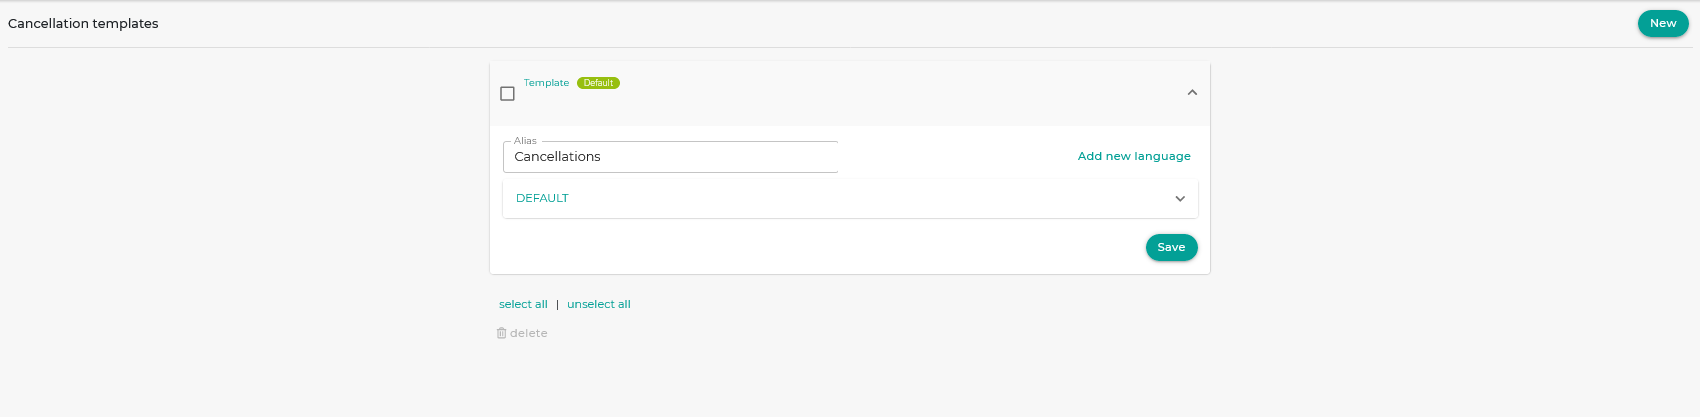The image size is (1700, 417).
Task: Click the delete label text
Action: point(529,333)
